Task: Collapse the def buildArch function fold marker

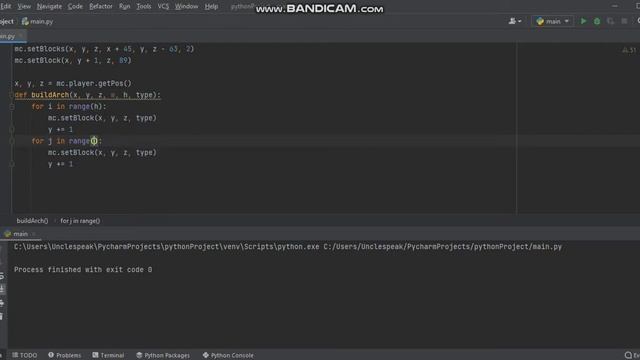Action: tap(12, 95)
